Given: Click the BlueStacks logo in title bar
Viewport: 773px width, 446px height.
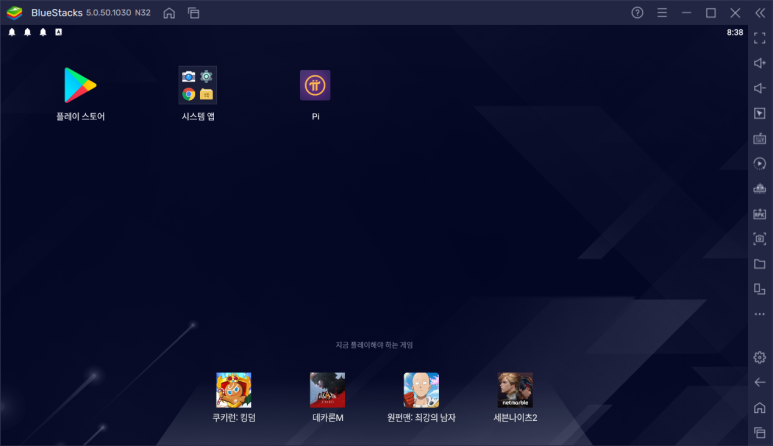Looking at the screenshot, I should click(14, 13).
